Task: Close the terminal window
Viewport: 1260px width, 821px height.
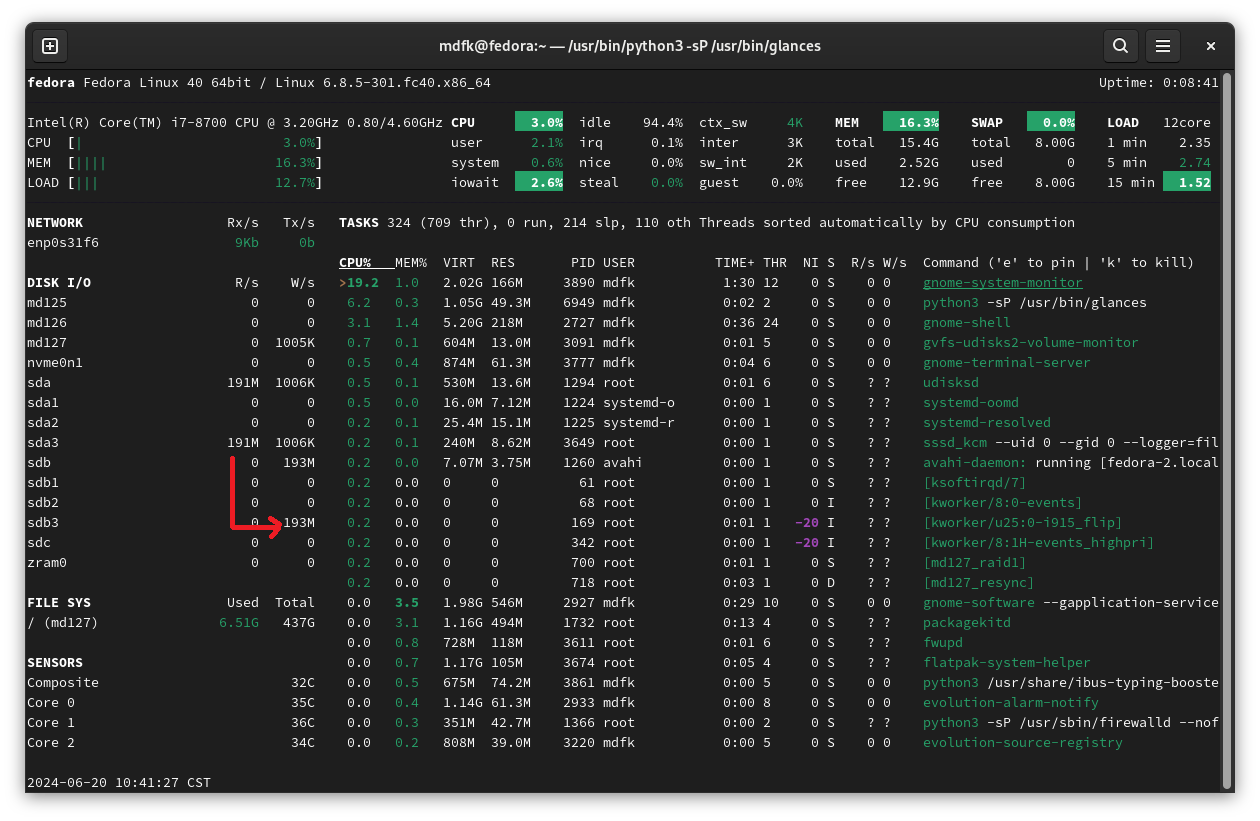Action: pos(1211,46)
